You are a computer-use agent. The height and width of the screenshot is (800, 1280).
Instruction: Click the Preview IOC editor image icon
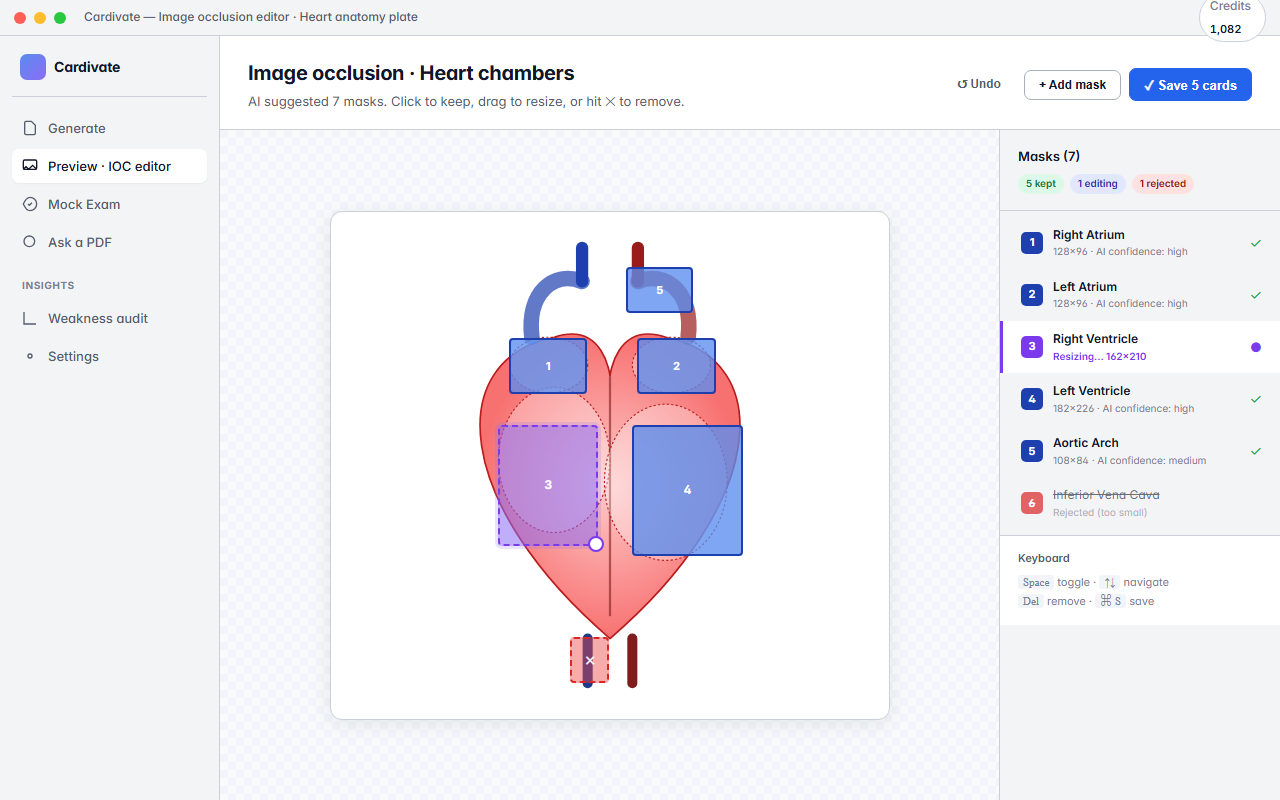(30, 166)
